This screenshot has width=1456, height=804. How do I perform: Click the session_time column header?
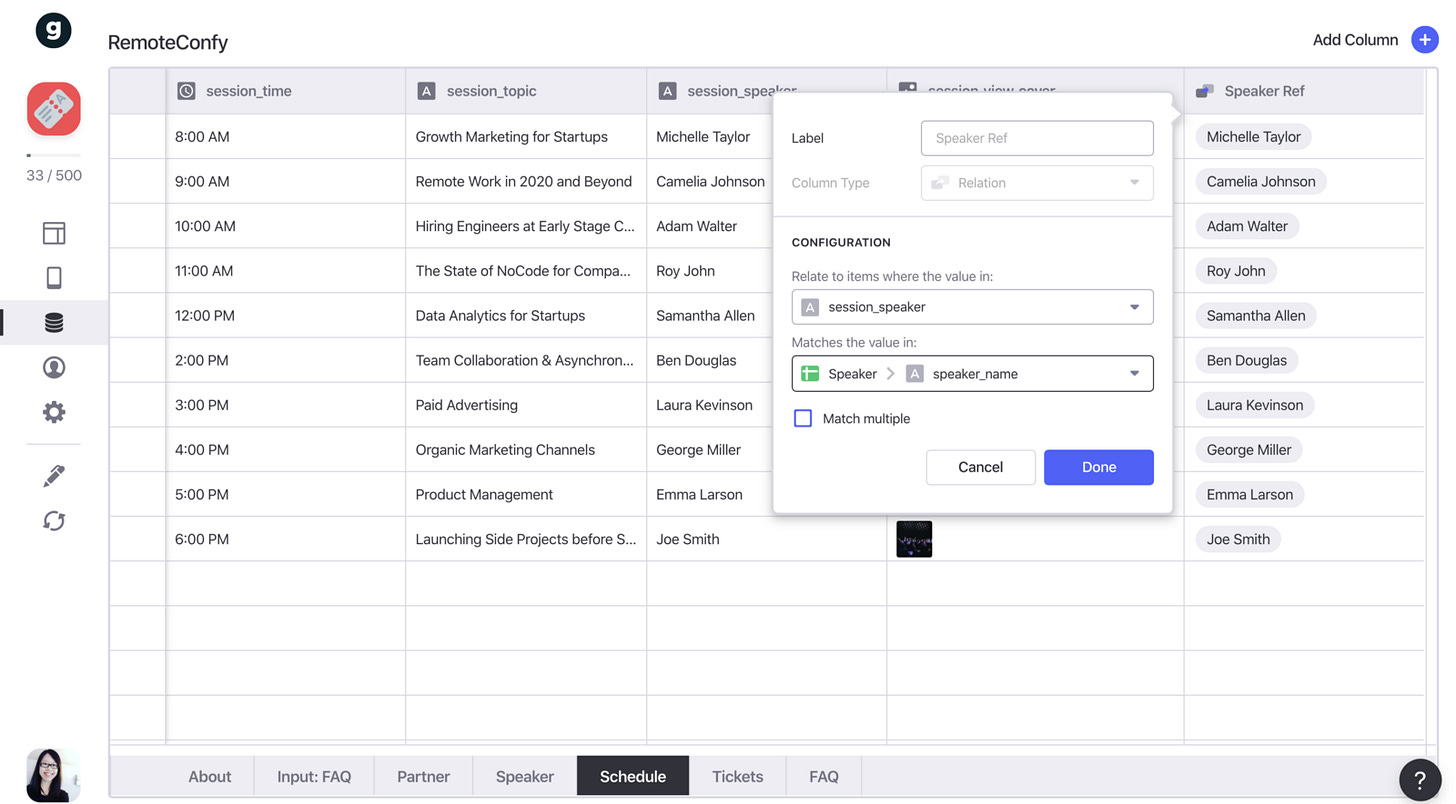coord(286,91)
